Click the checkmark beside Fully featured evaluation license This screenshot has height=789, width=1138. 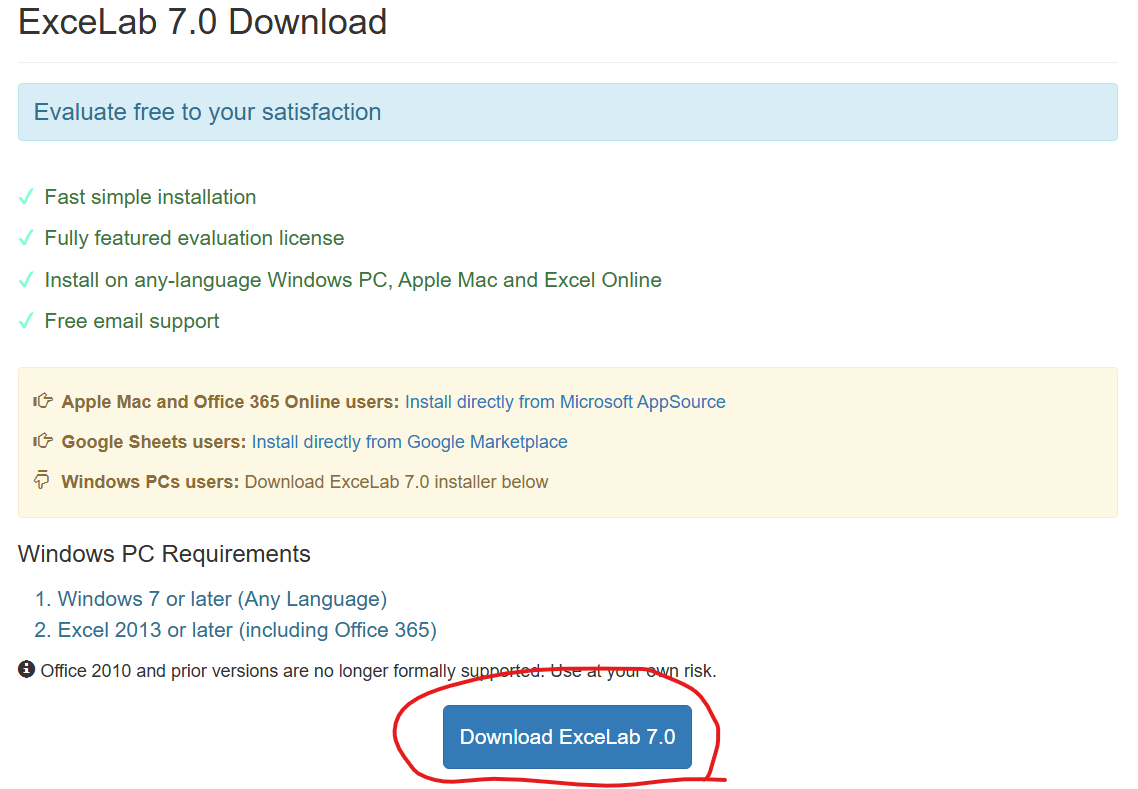pos(26,238)
